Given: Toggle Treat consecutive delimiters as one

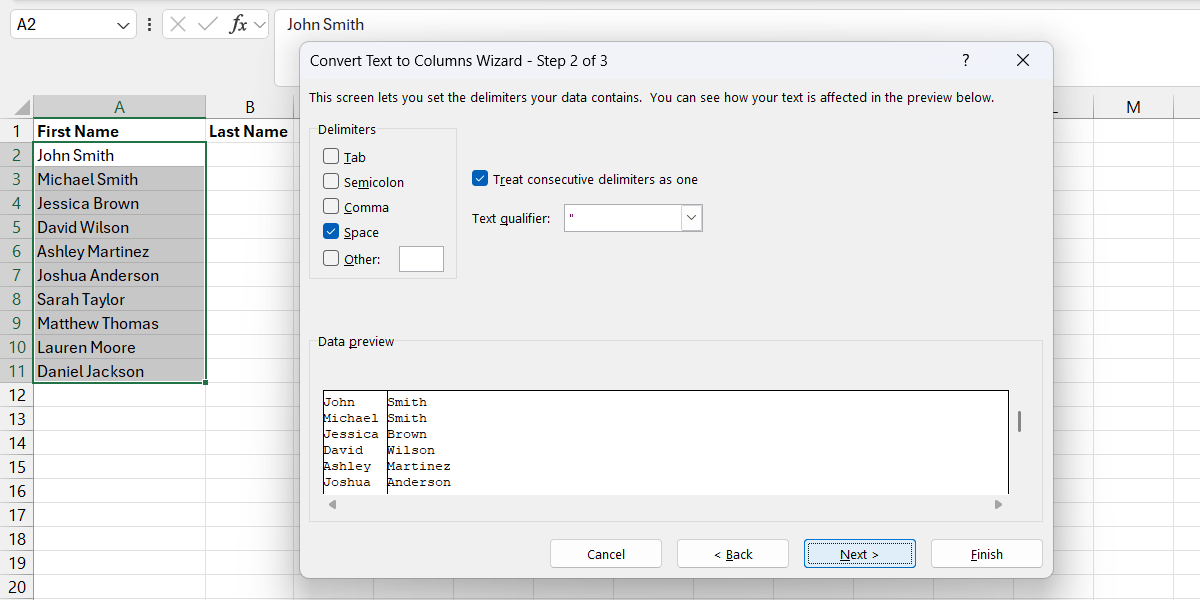Looking at the screenshot, I should coord(480,179).
